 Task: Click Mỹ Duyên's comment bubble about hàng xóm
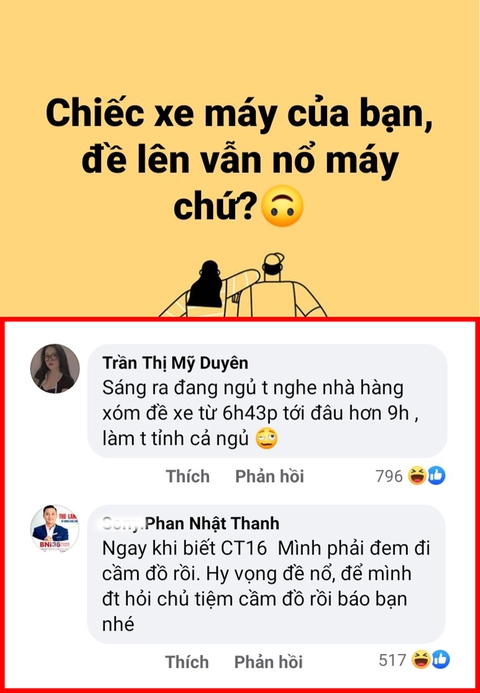point(267,400)
